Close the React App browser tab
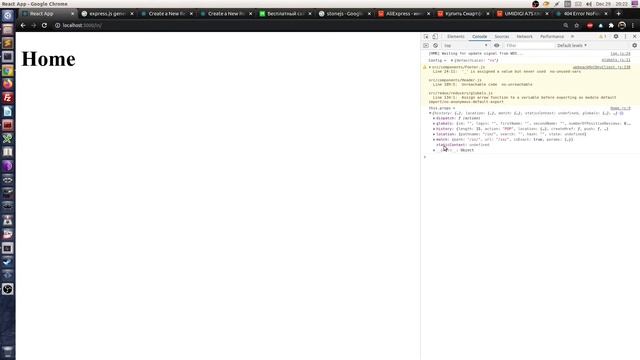The width and height of the screenshot is (640, 360). click(x=73, y=13)
